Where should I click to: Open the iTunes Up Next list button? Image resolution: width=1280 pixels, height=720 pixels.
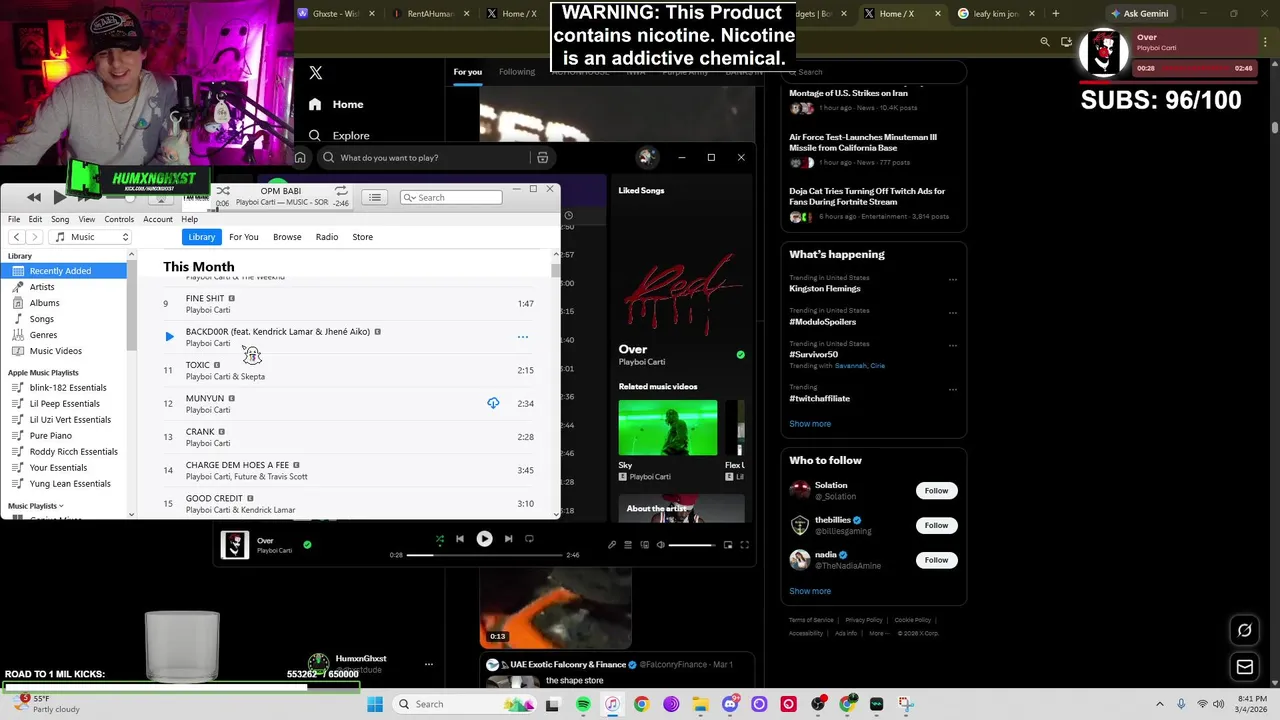click(375, 197)
